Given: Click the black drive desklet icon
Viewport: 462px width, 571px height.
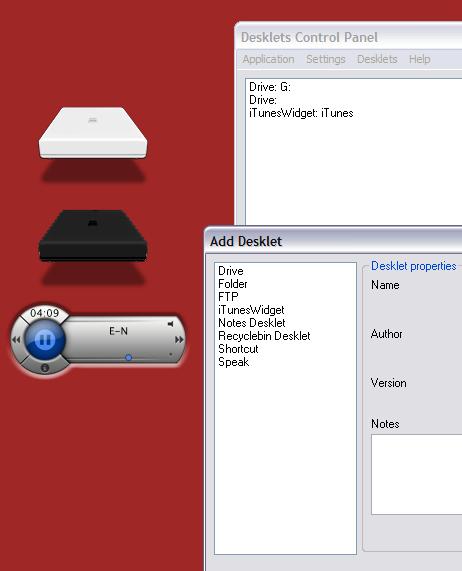Looking at the screenshot, I should coord(93,235).
